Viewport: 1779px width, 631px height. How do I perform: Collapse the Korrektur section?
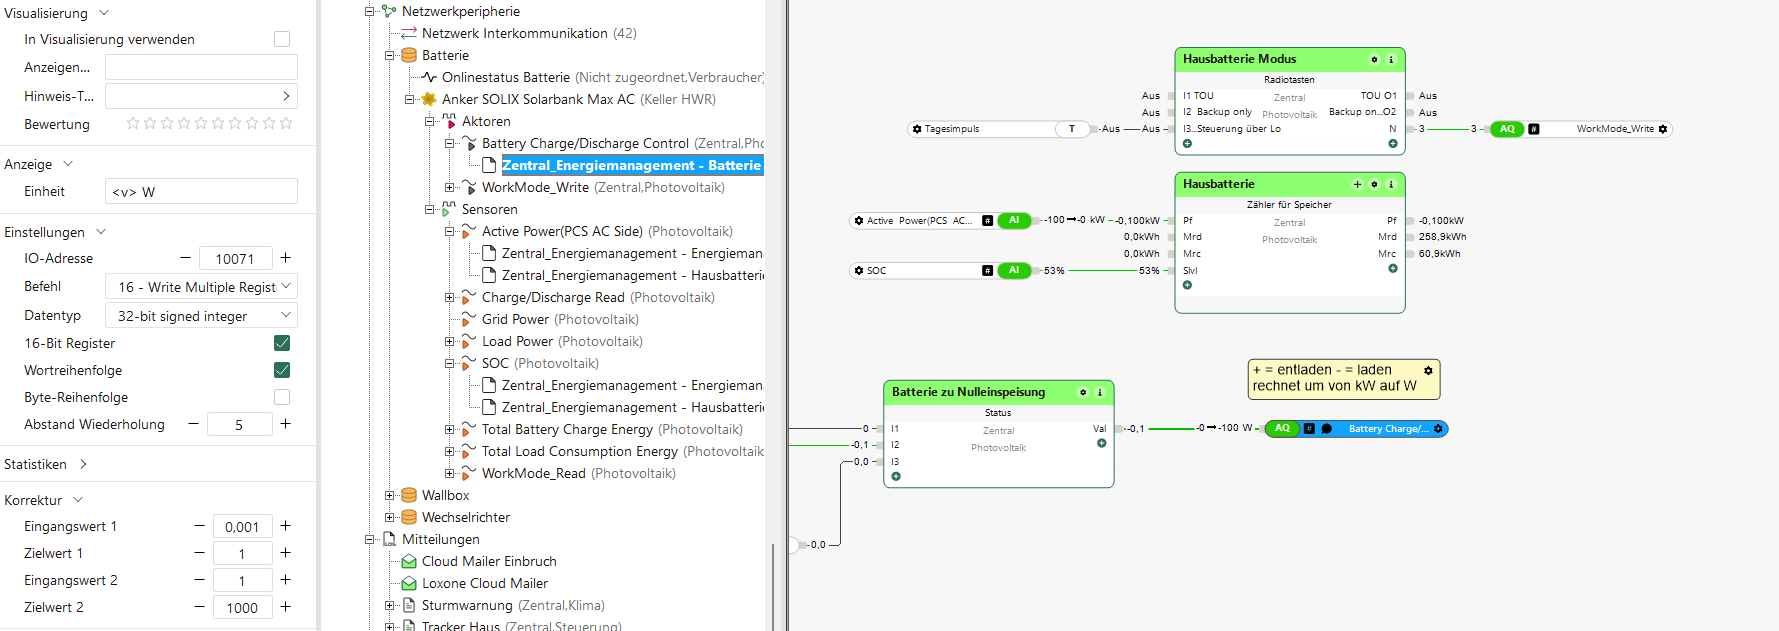(78, 500)
